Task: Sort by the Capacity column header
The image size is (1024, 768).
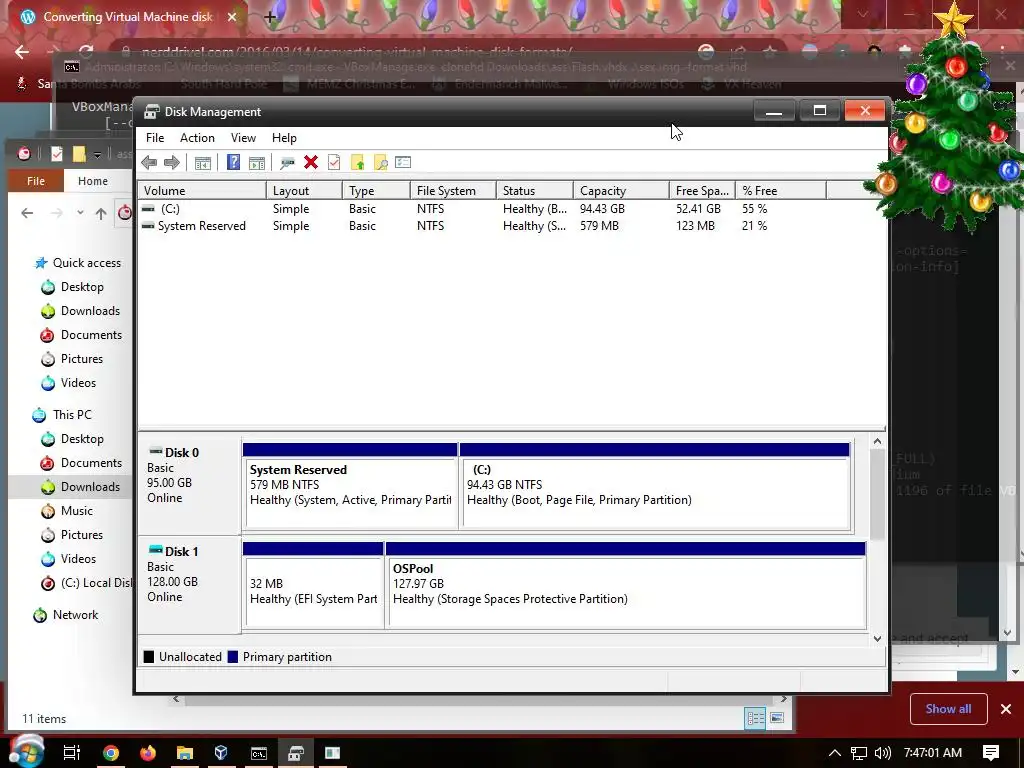Action: click(x=621, y=191)
